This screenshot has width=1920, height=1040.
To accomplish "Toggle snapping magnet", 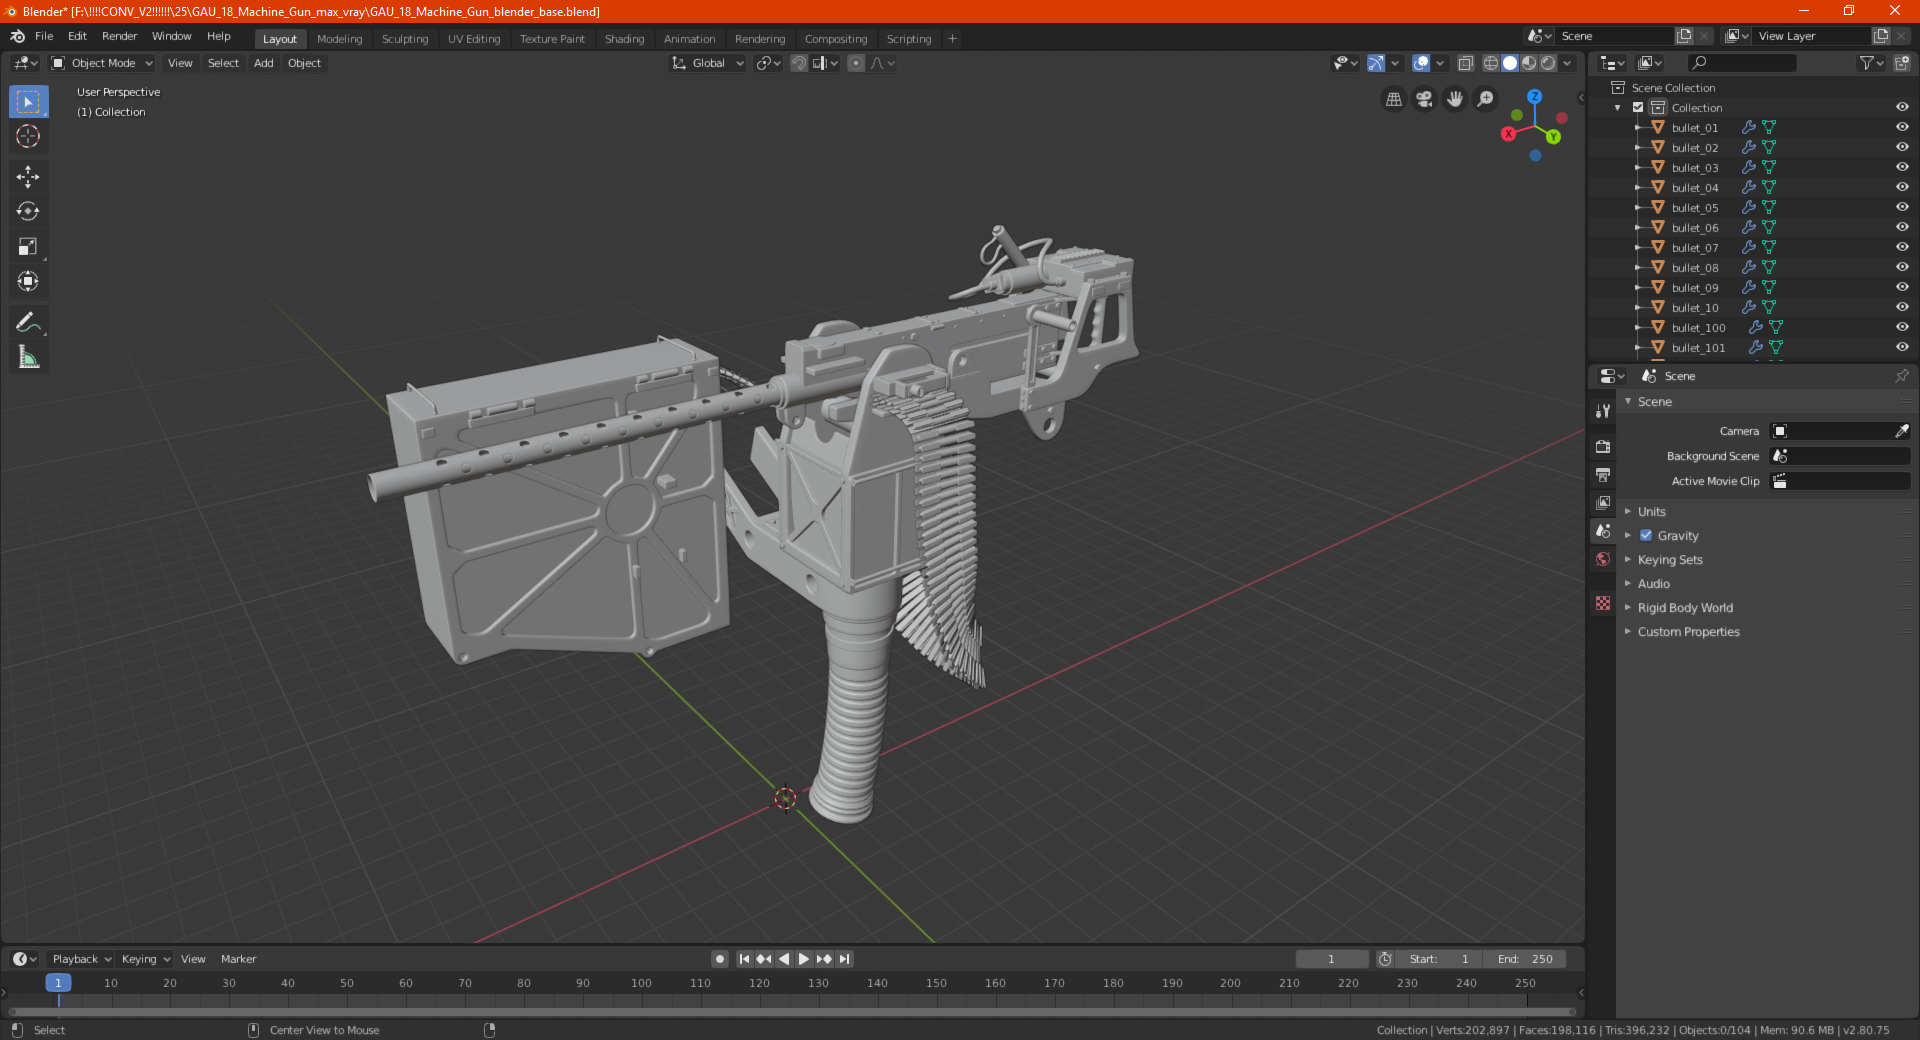I will pos(799,63).
